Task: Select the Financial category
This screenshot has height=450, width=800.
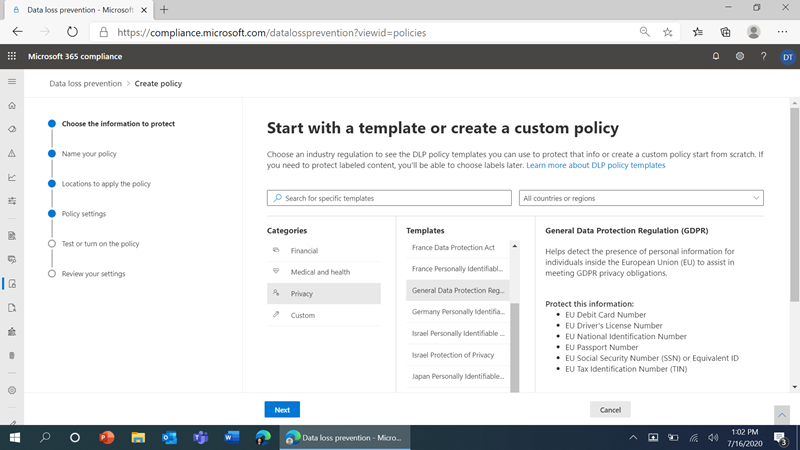Action: click(323, 251)
